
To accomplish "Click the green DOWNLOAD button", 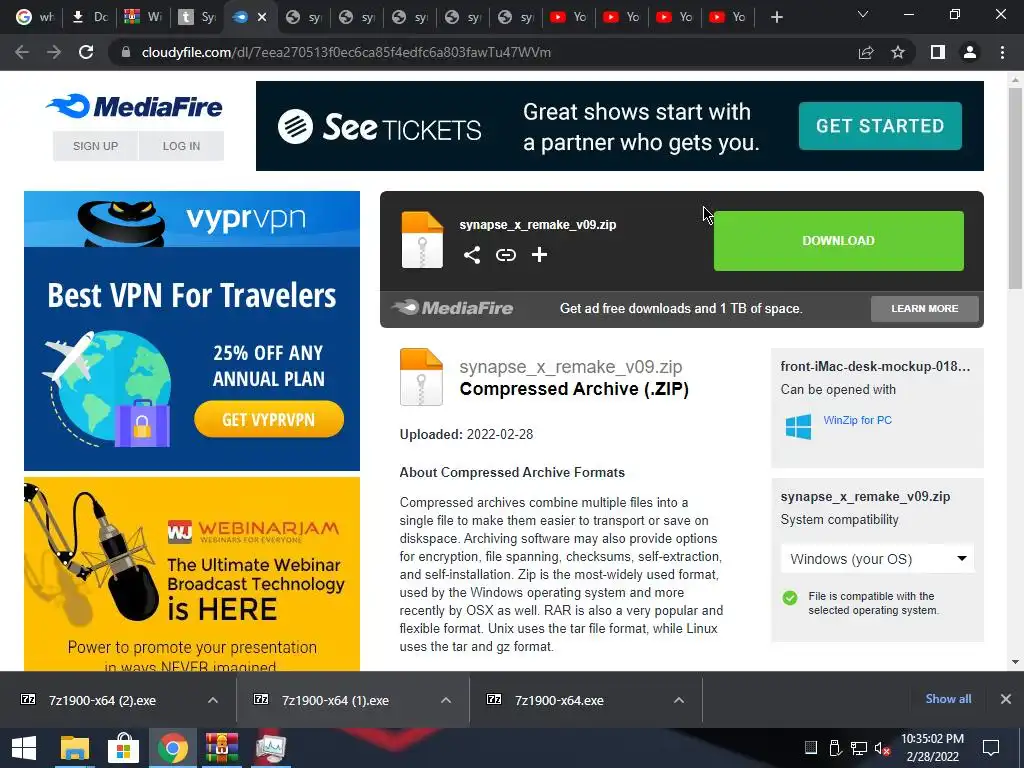I will (839, 240).
